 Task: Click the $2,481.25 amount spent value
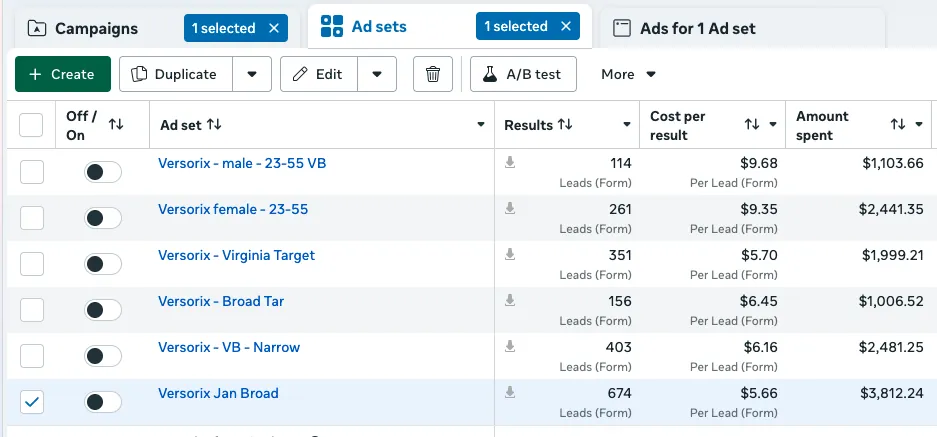[x=891, y=347]
